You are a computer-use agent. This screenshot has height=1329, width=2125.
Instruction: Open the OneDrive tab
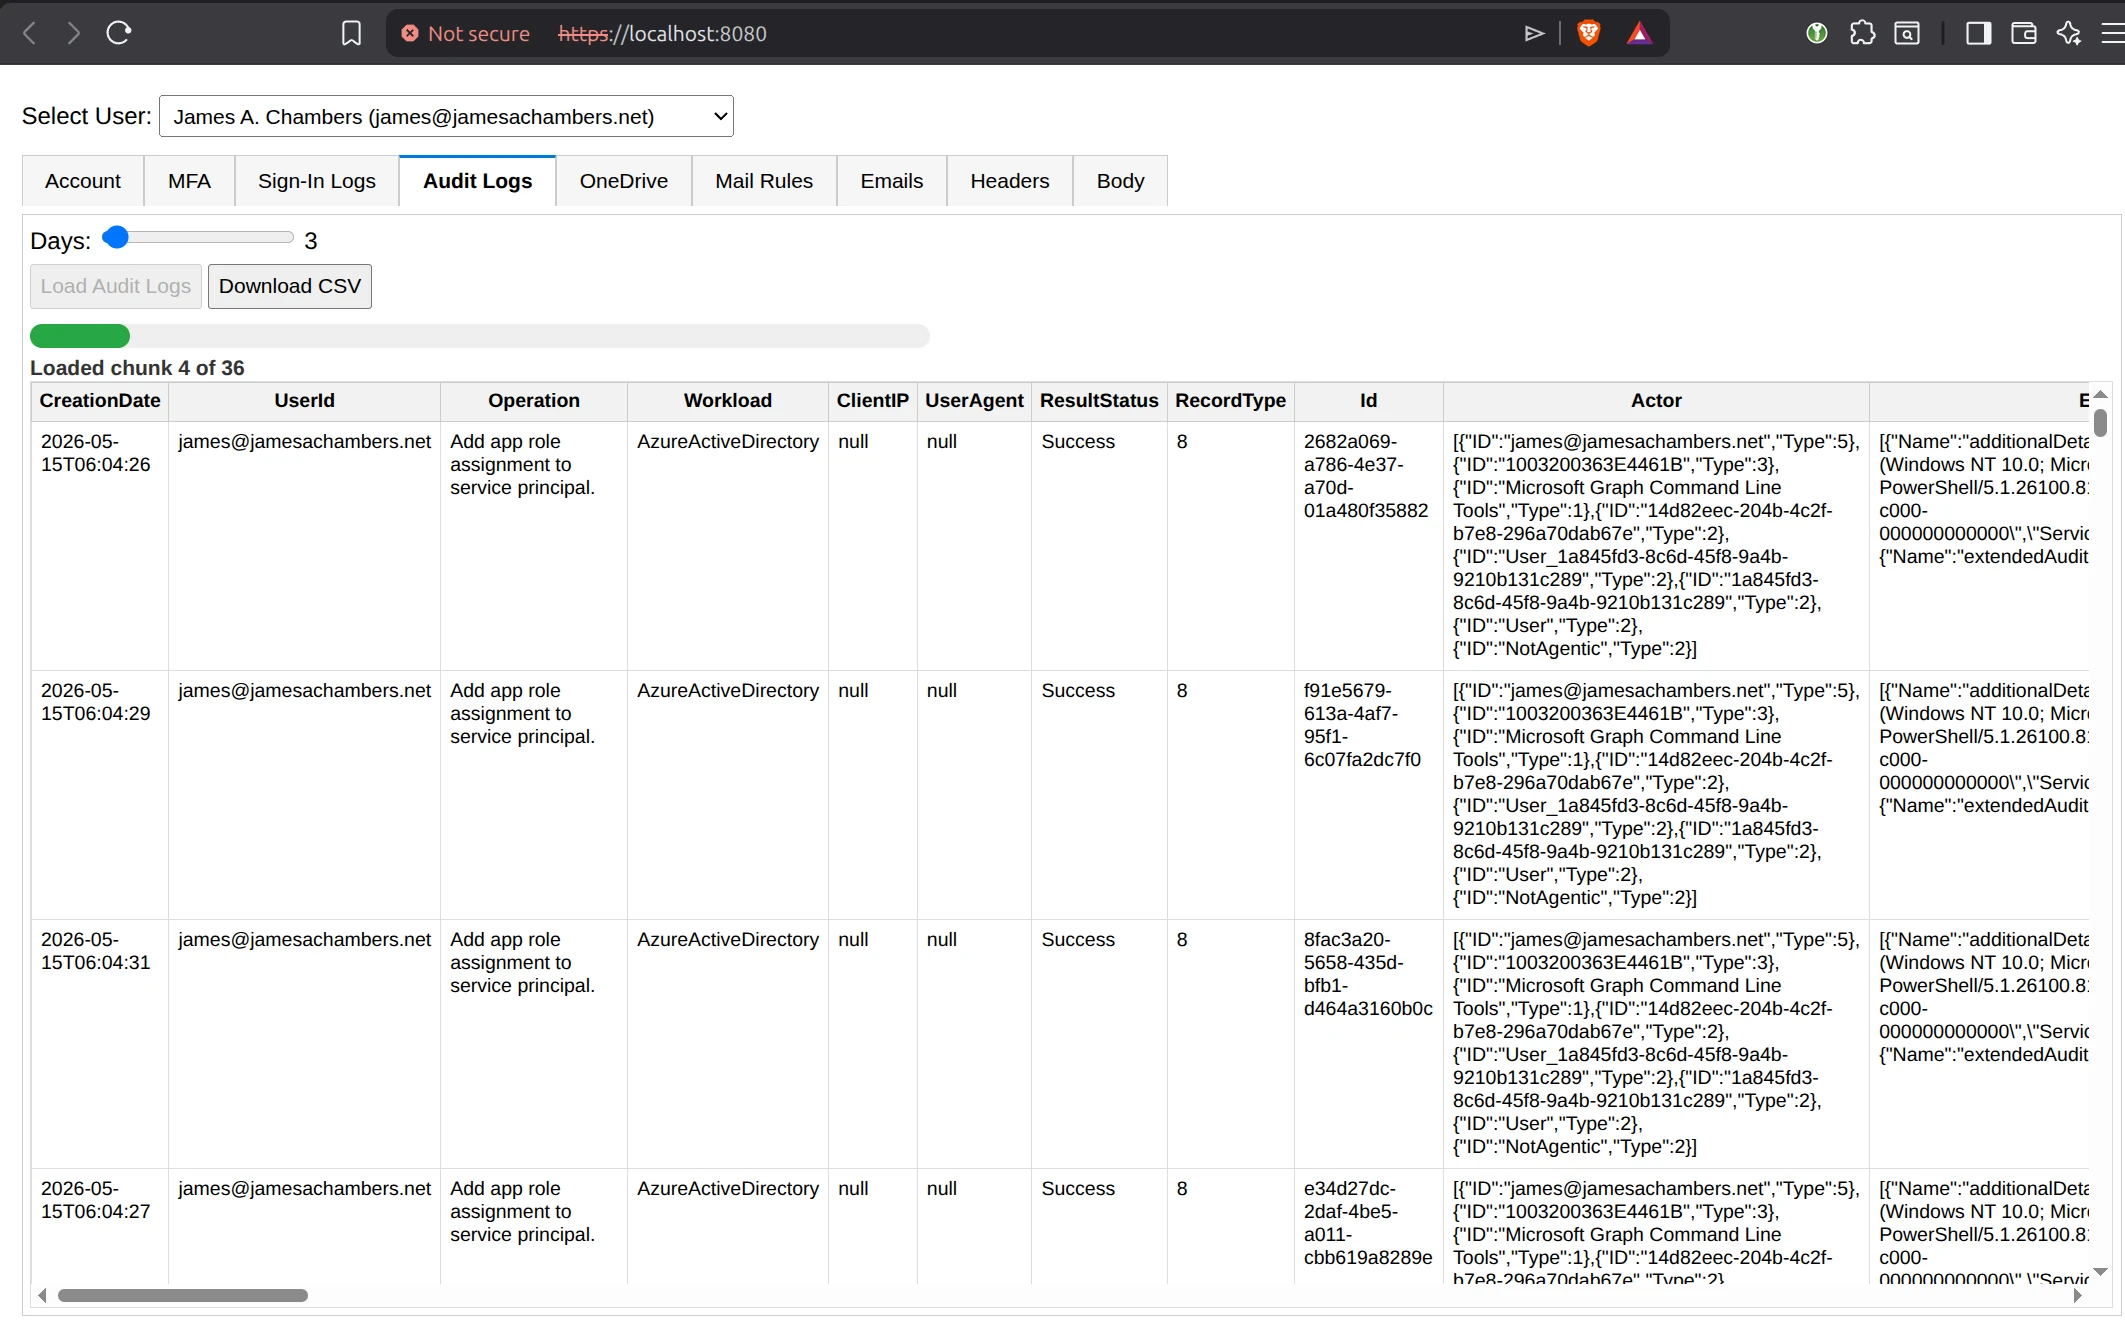(x=624, y=181)
